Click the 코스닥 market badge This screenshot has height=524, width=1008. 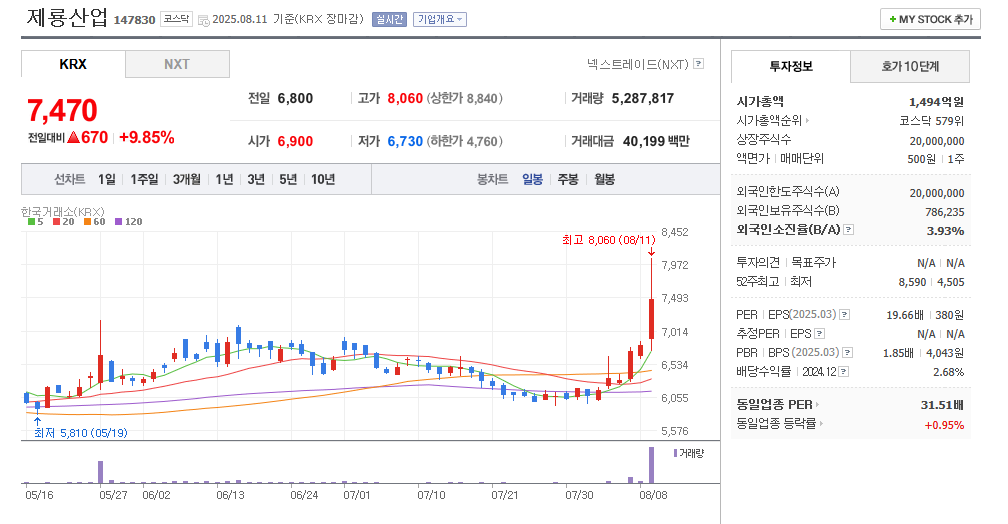176,19
